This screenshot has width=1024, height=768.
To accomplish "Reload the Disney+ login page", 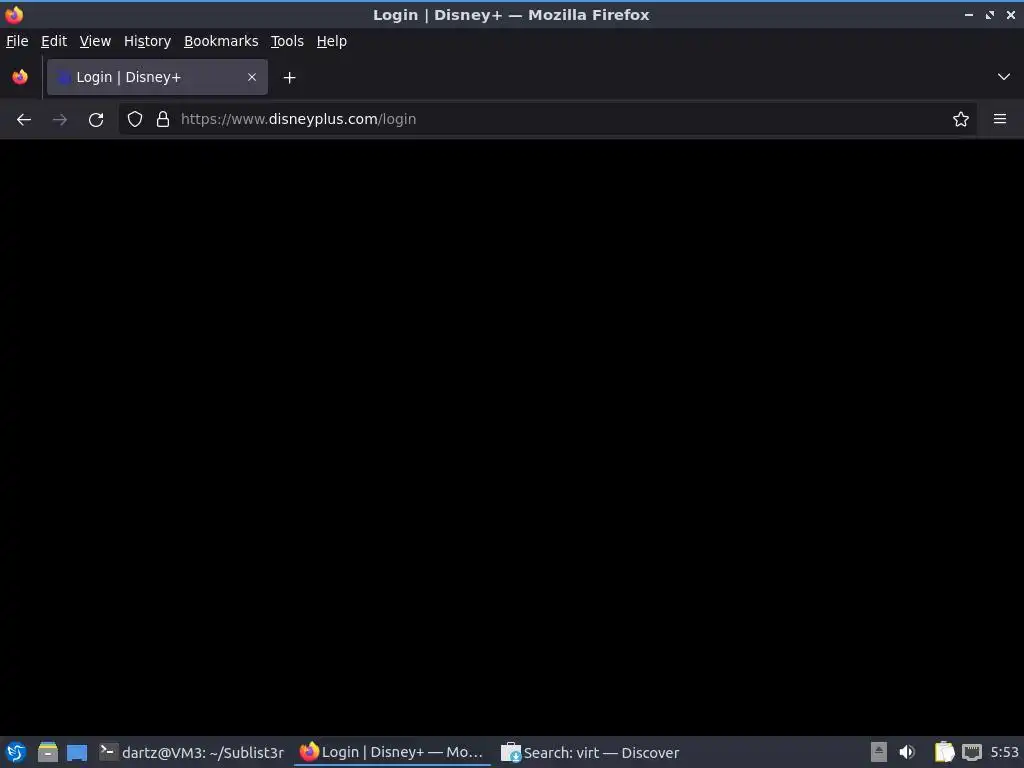I will coord(96,120).
